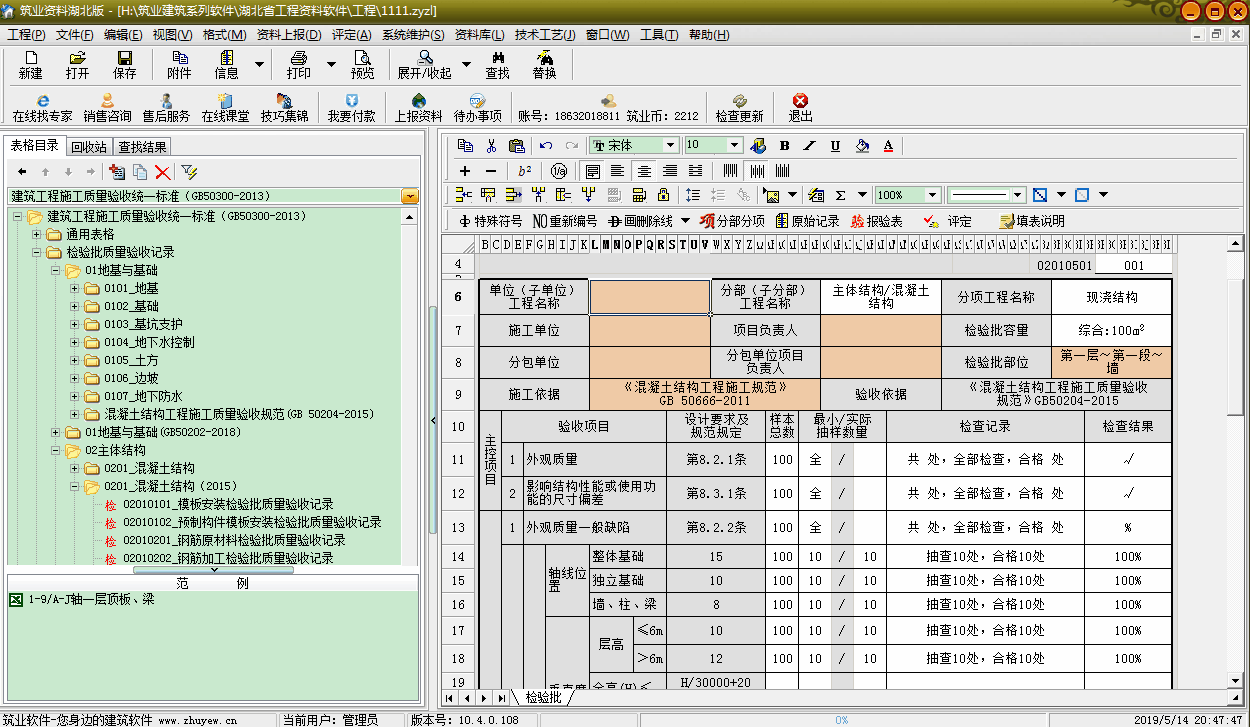Open the 宋体 font family dropdown
The image size is (1250, 727).
coord(671,146)
